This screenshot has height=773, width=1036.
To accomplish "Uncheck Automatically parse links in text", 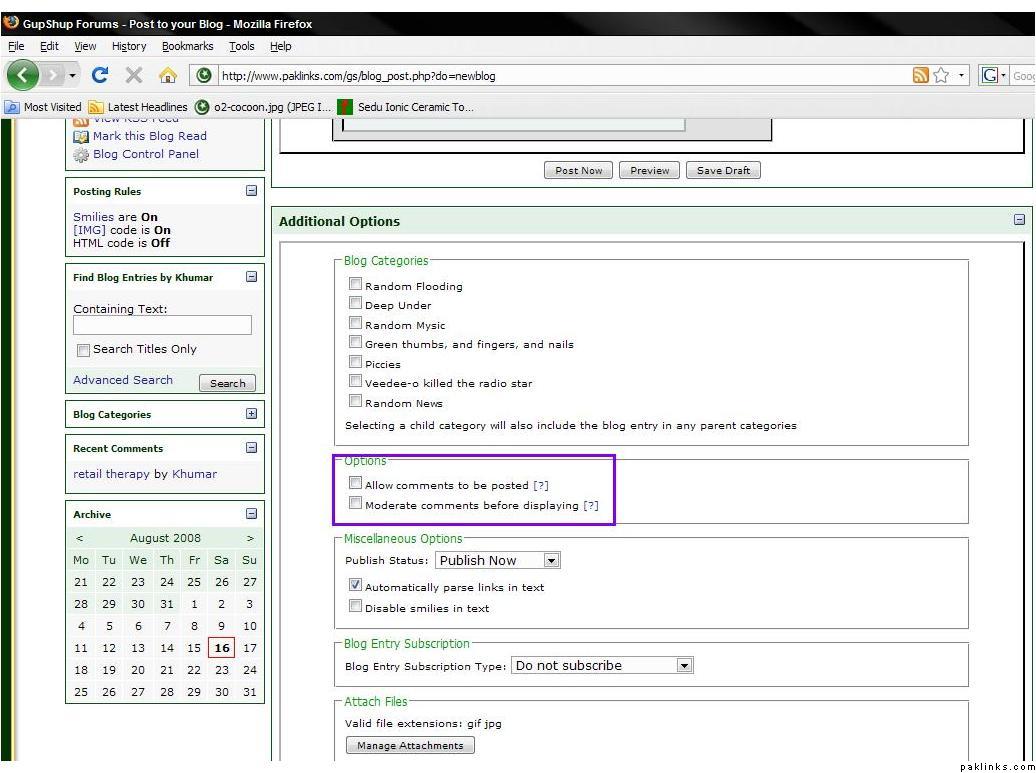I will click(x=355, y=585).
